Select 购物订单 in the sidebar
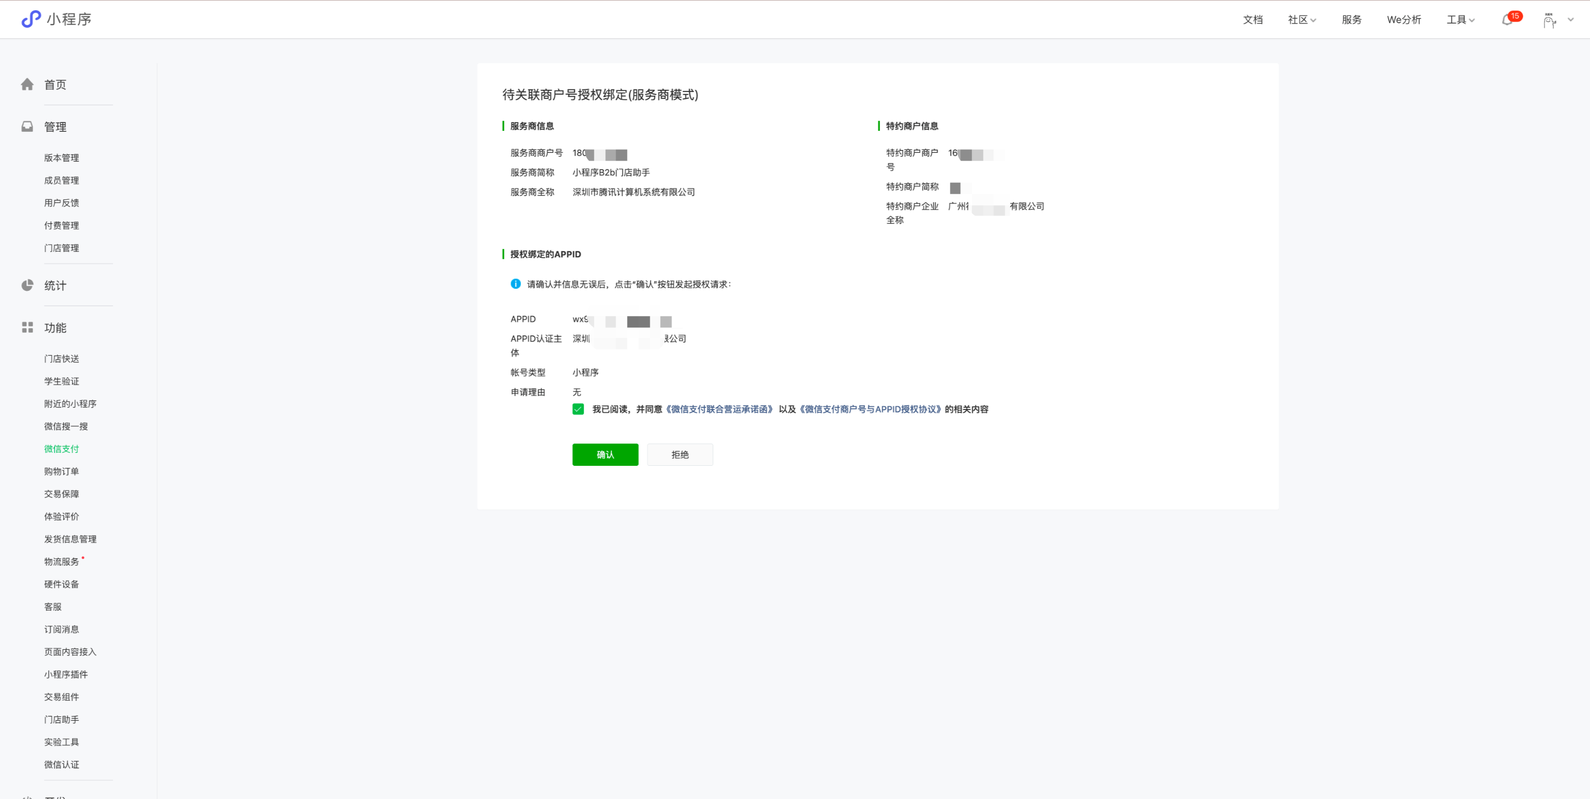The width and height of the screenshot is (1590, 799). (61, 472)
